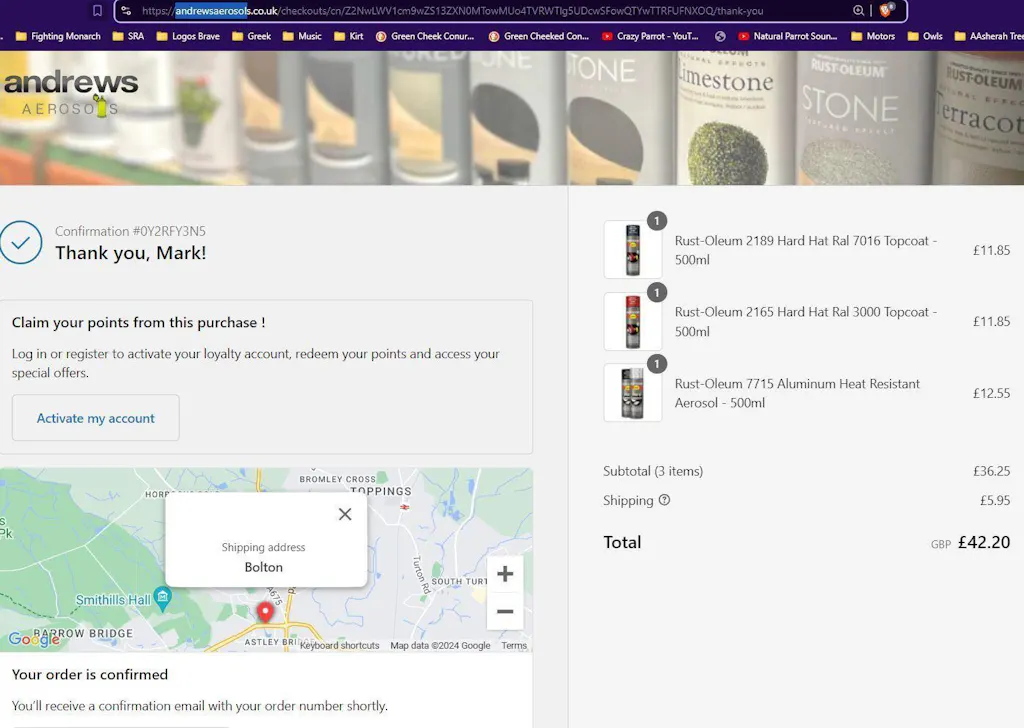
Task: Open the map Terms link
Action: click(x=514, y=646)
